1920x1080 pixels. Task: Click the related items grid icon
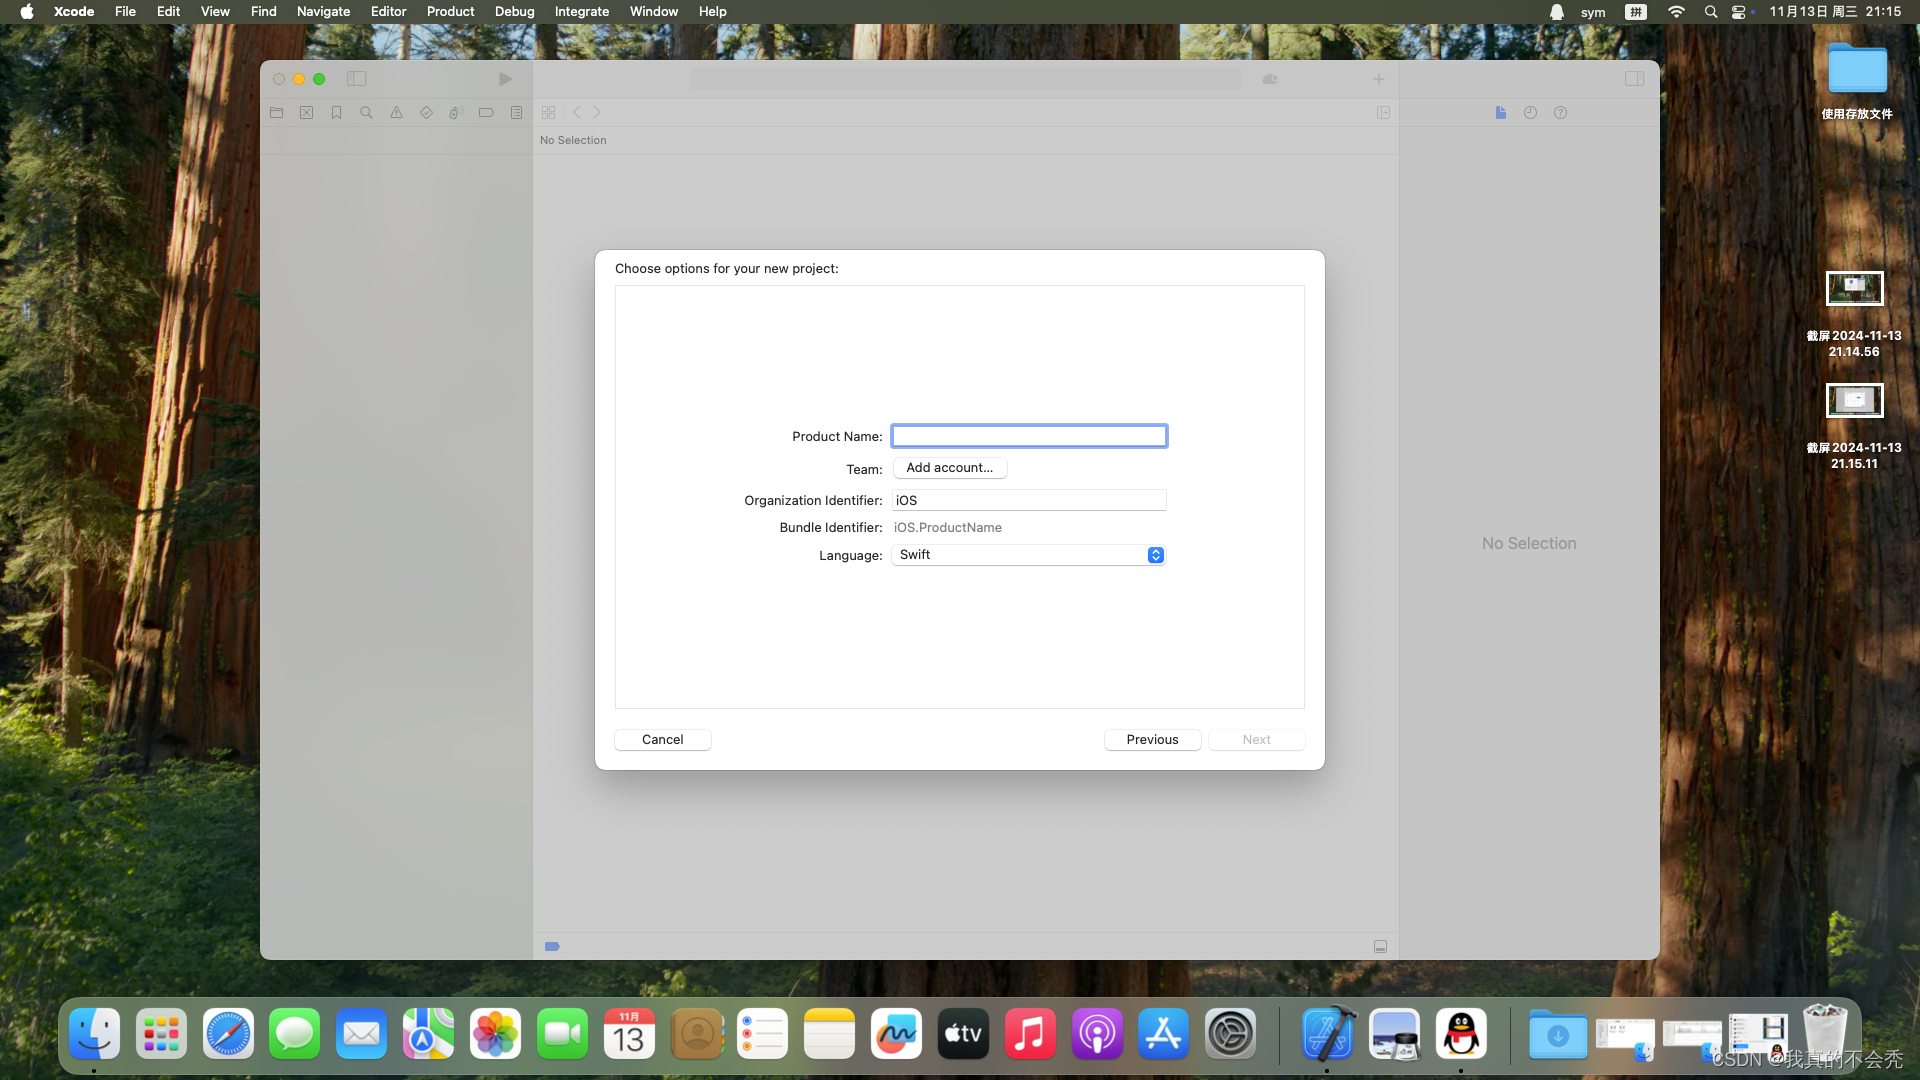coord(548,113)
